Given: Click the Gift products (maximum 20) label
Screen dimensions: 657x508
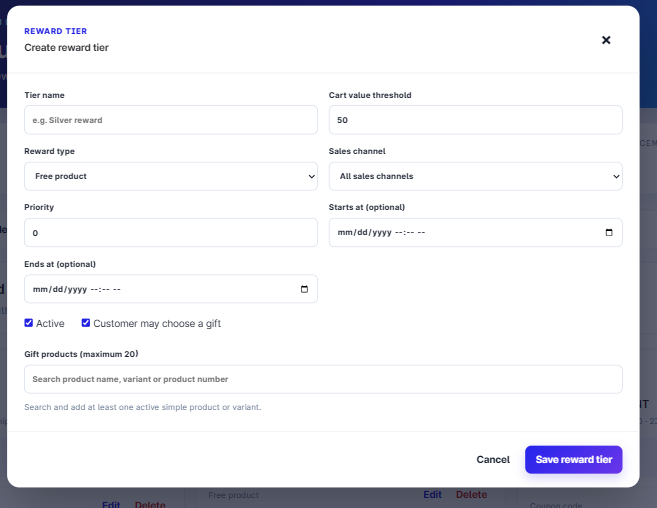Looking at the screenshot, I should click(81, 354).
